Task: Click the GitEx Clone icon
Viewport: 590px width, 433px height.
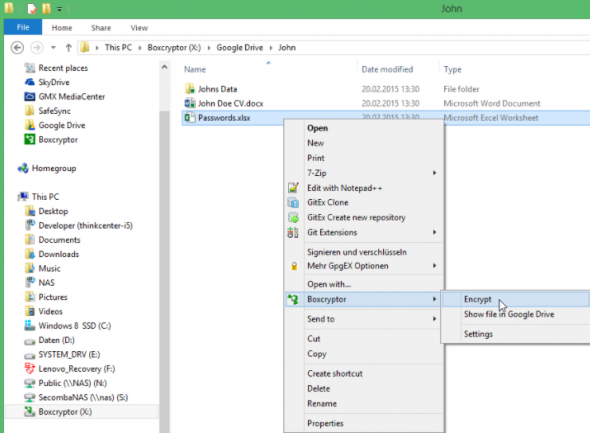Action: pos(293,202)
